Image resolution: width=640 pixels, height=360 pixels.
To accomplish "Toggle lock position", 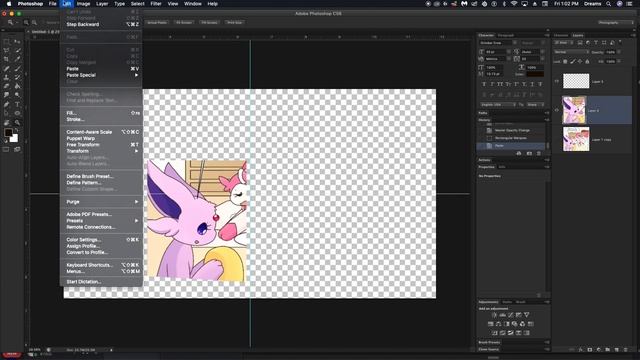I will click(580, 62).
